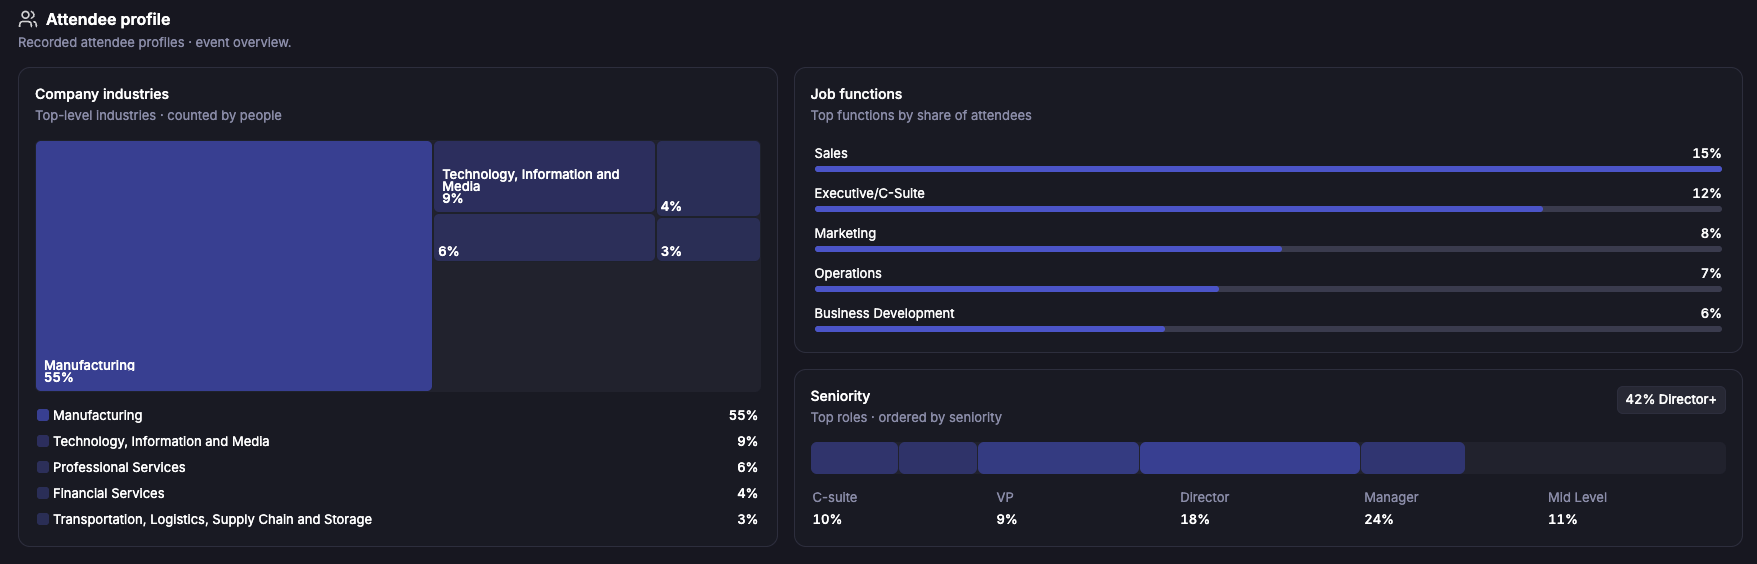The height and width of the screenshot is (564, 1757).
Task: Click the Company industries heading
Action: pos(102,94)
